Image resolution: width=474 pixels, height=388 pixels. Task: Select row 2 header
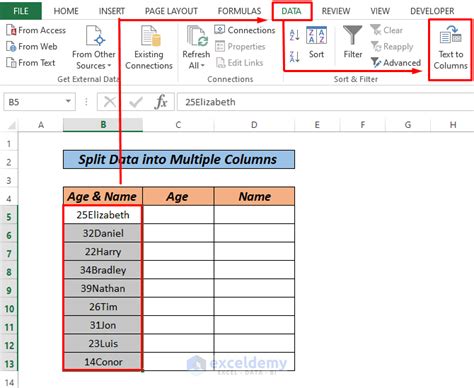click(9, 162)
